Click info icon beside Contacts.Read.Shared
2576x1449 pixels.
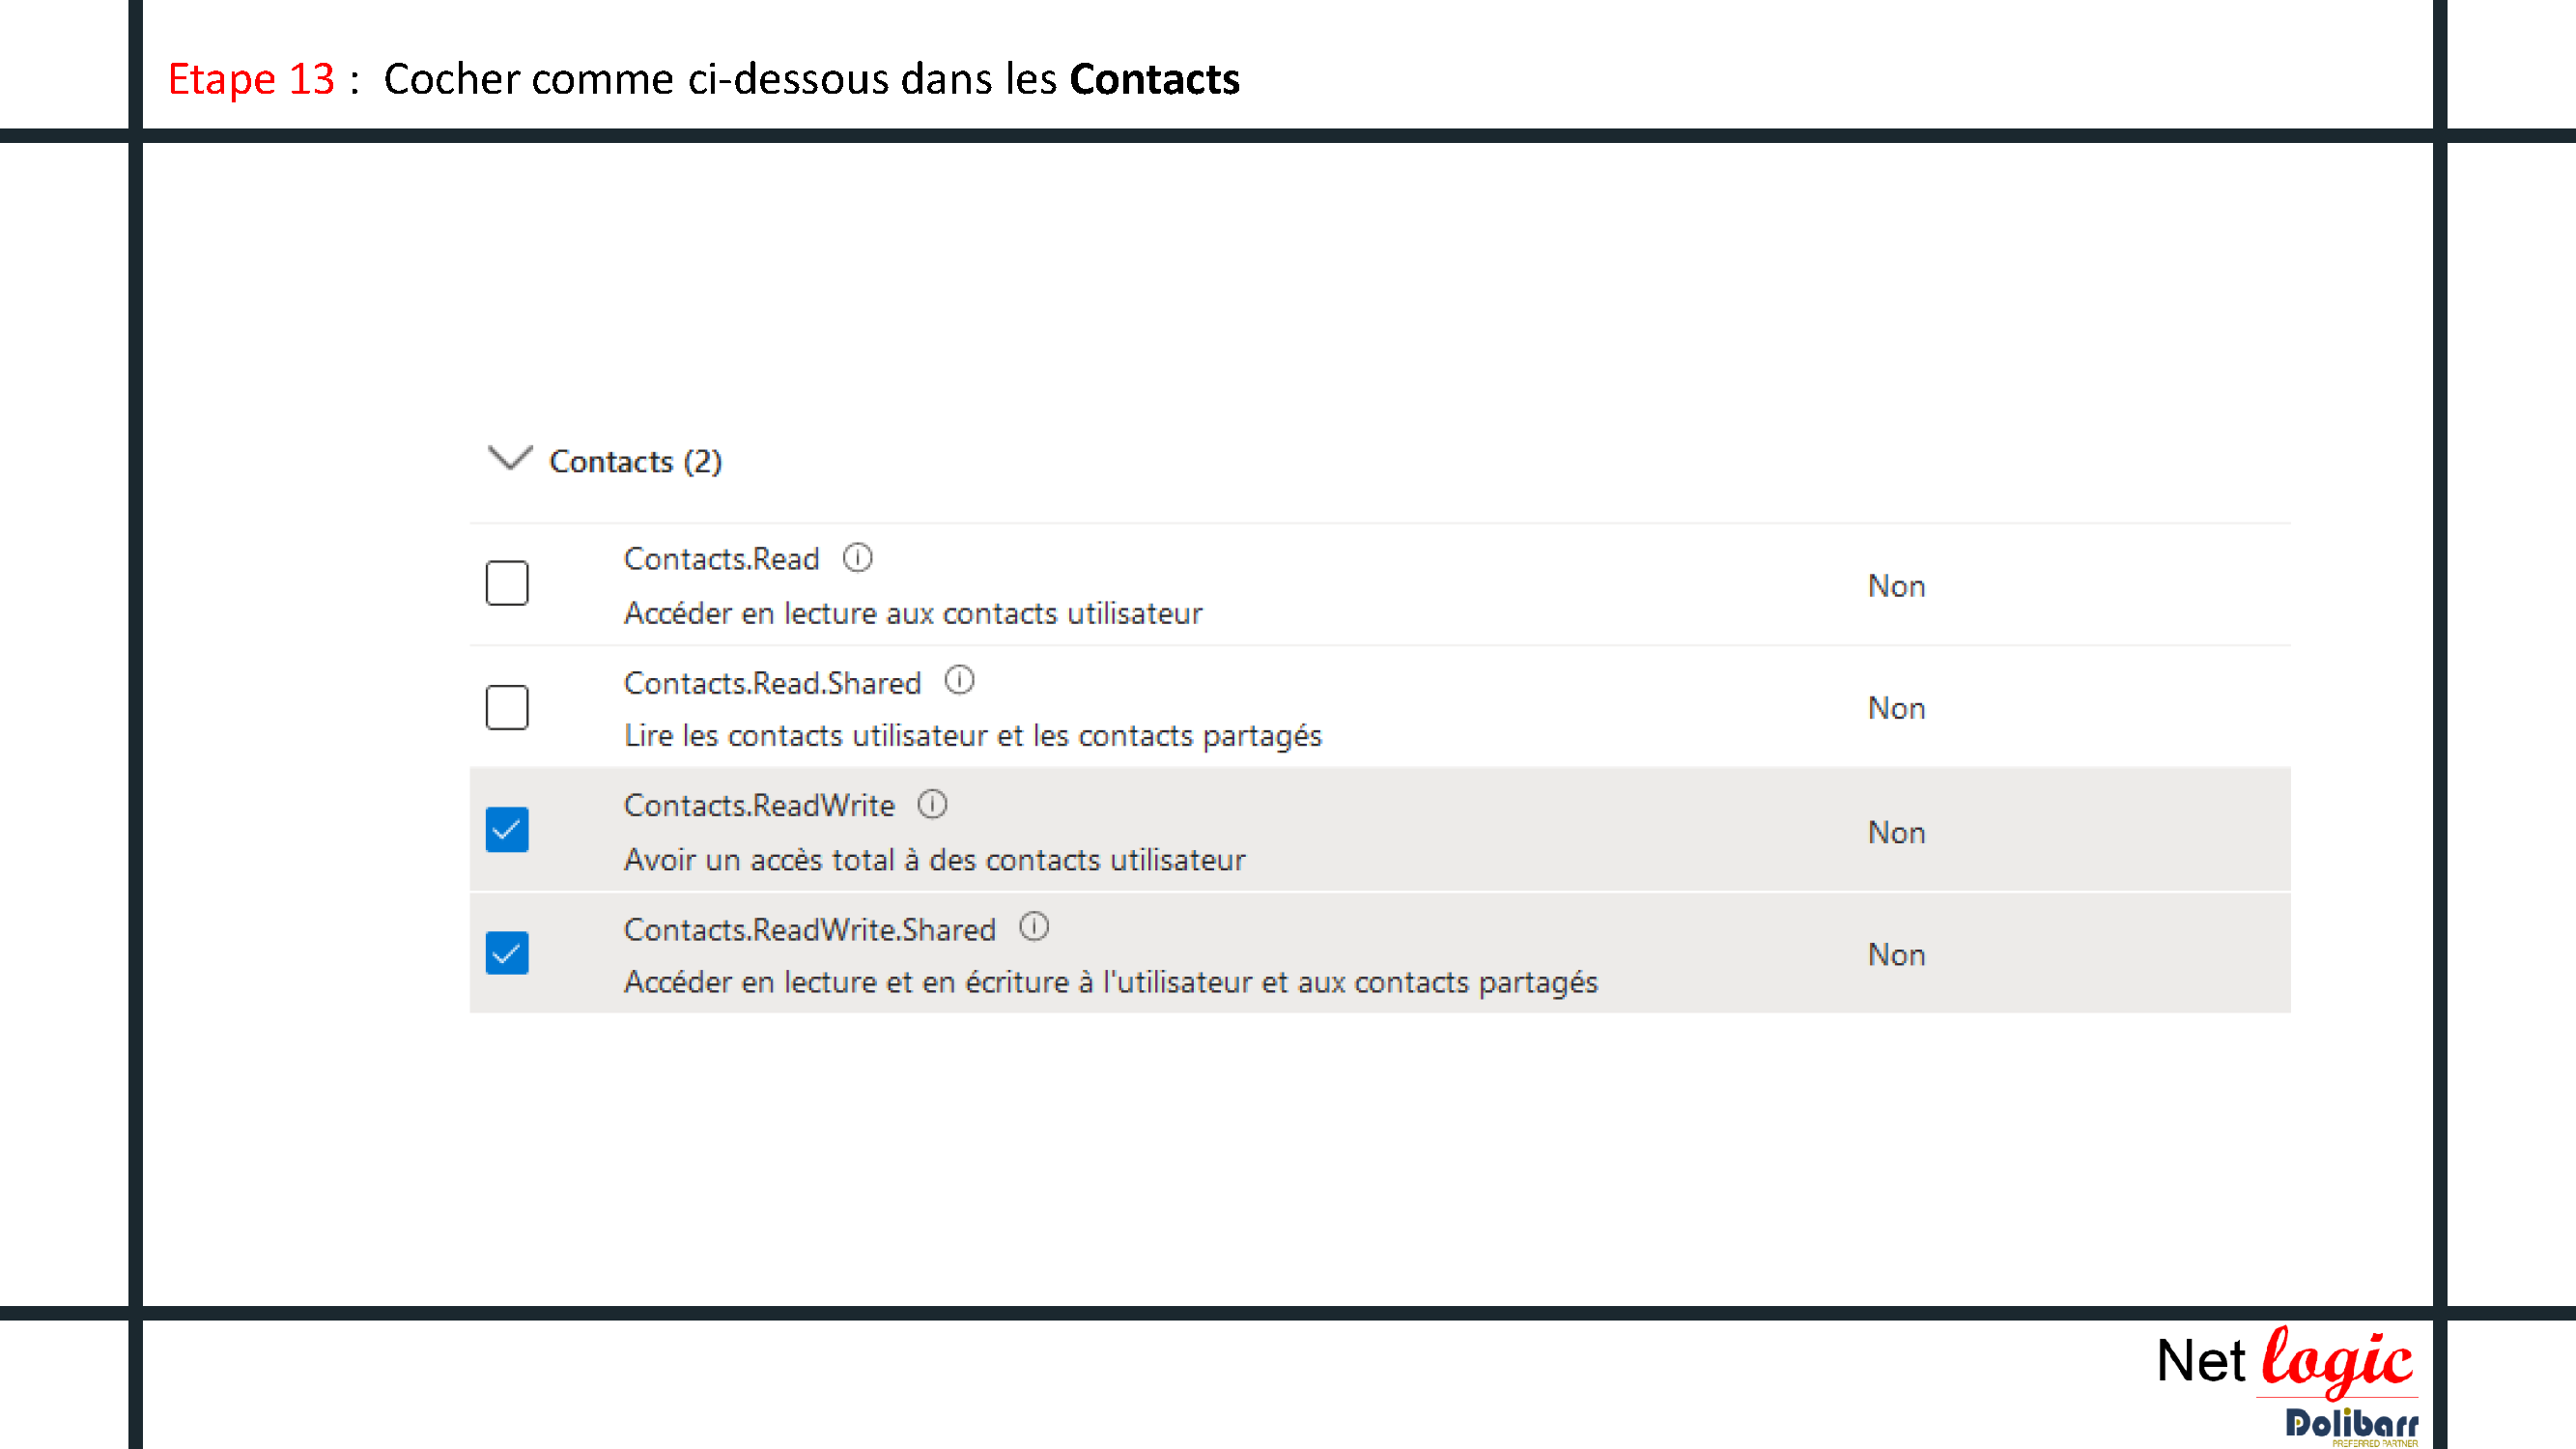(x=959, y=681)
